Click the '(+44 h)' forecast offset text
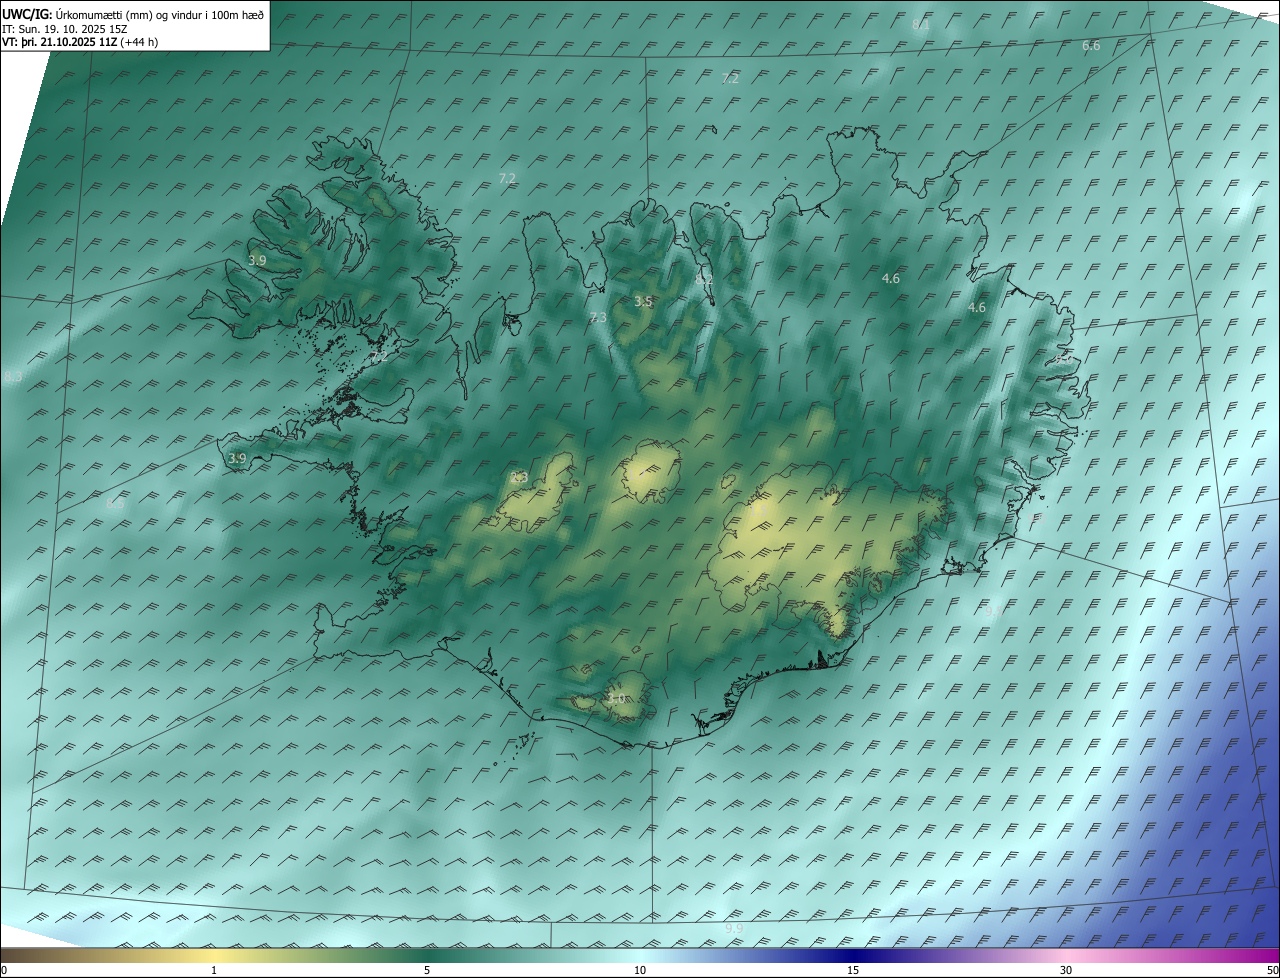Viewport: 1280px width, 978px height. point(139,42)
